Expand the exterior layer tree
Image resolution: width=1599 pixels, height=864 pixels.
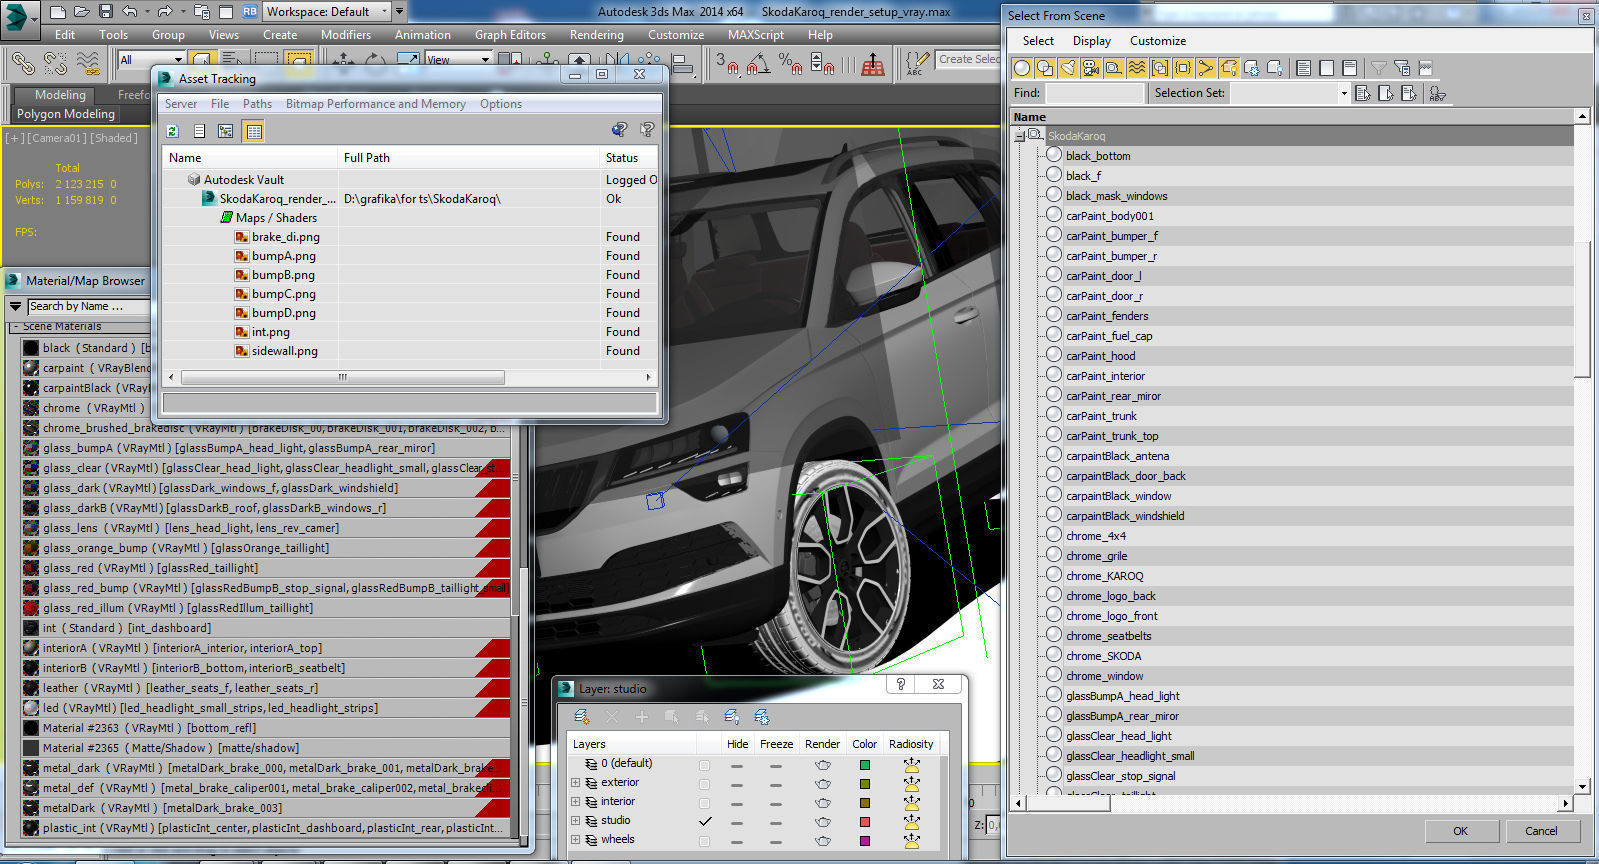[575, 783]
